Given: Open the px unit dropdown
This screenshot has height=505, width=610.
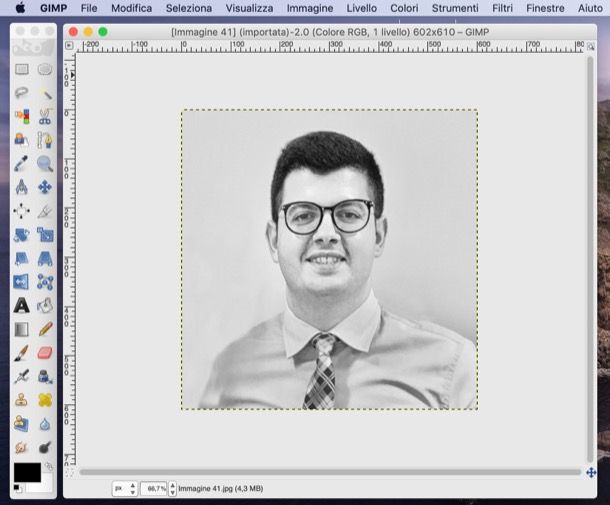Looking at the screenshot, I should pyautogui.click(x=124, y=488).
